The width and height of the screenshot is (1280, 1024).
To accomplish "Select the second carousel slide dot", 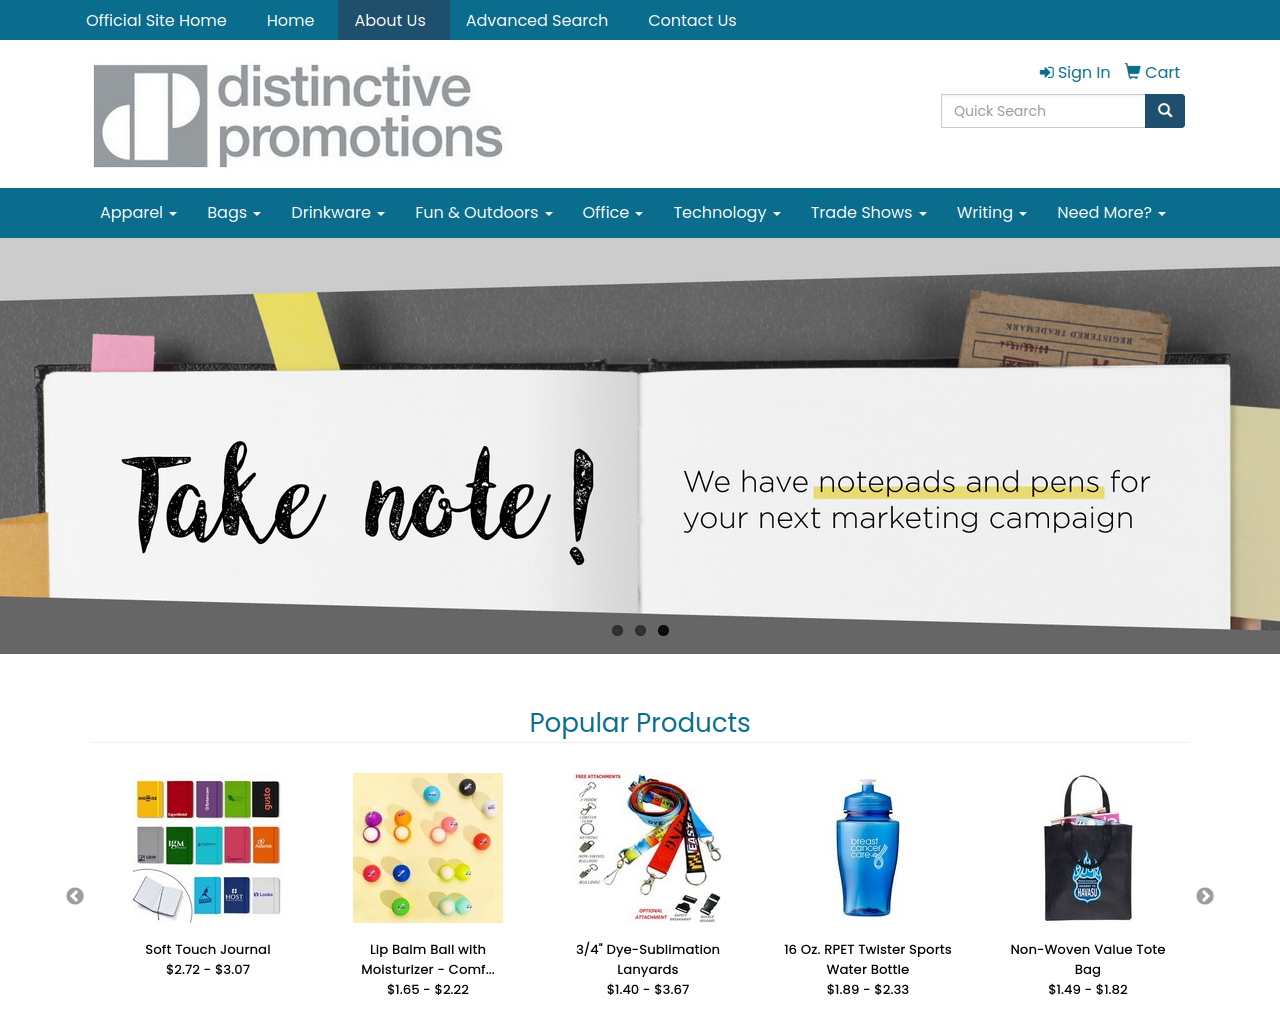I will [640, 630].
